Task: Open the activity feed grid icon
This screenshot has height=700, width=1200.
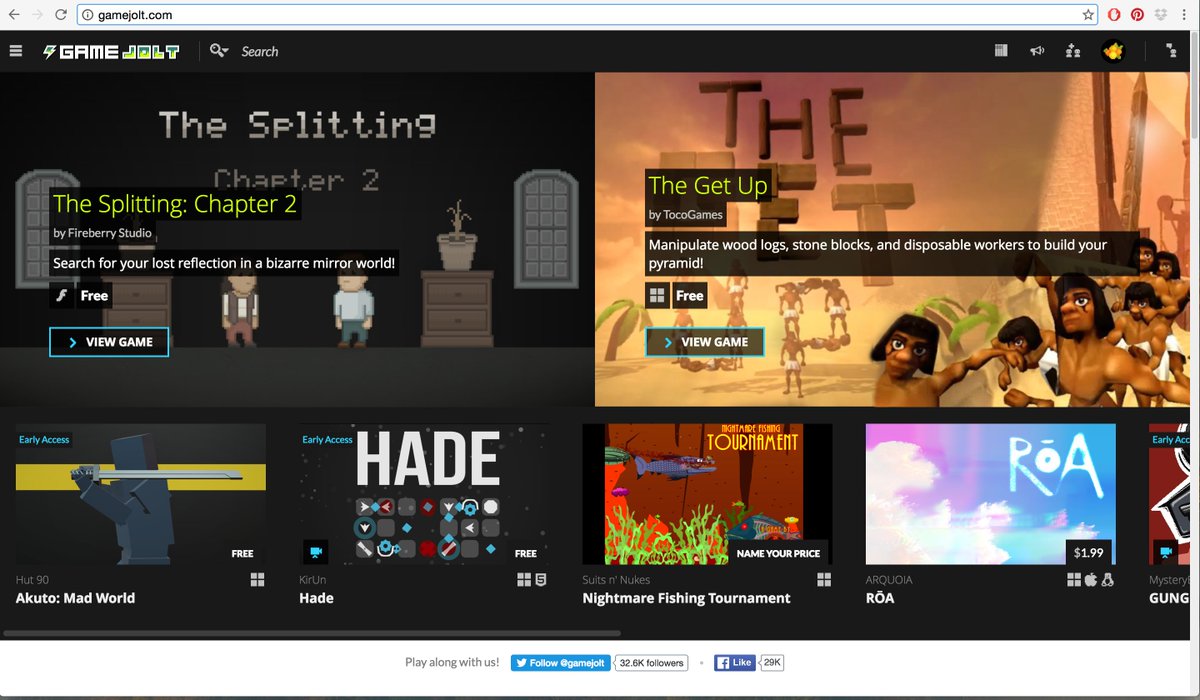Action: (x=1001, y=51)
